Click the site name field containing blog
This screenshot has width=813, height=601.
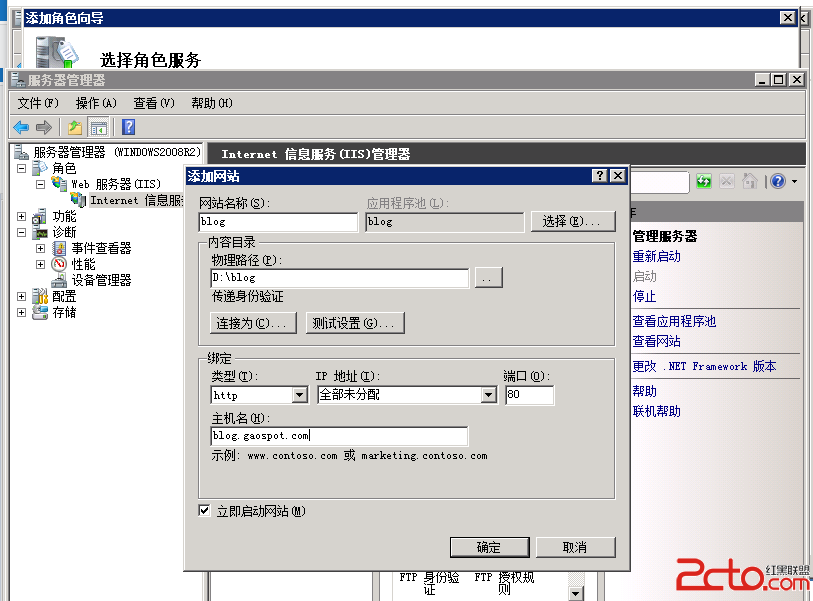(278, 222)
